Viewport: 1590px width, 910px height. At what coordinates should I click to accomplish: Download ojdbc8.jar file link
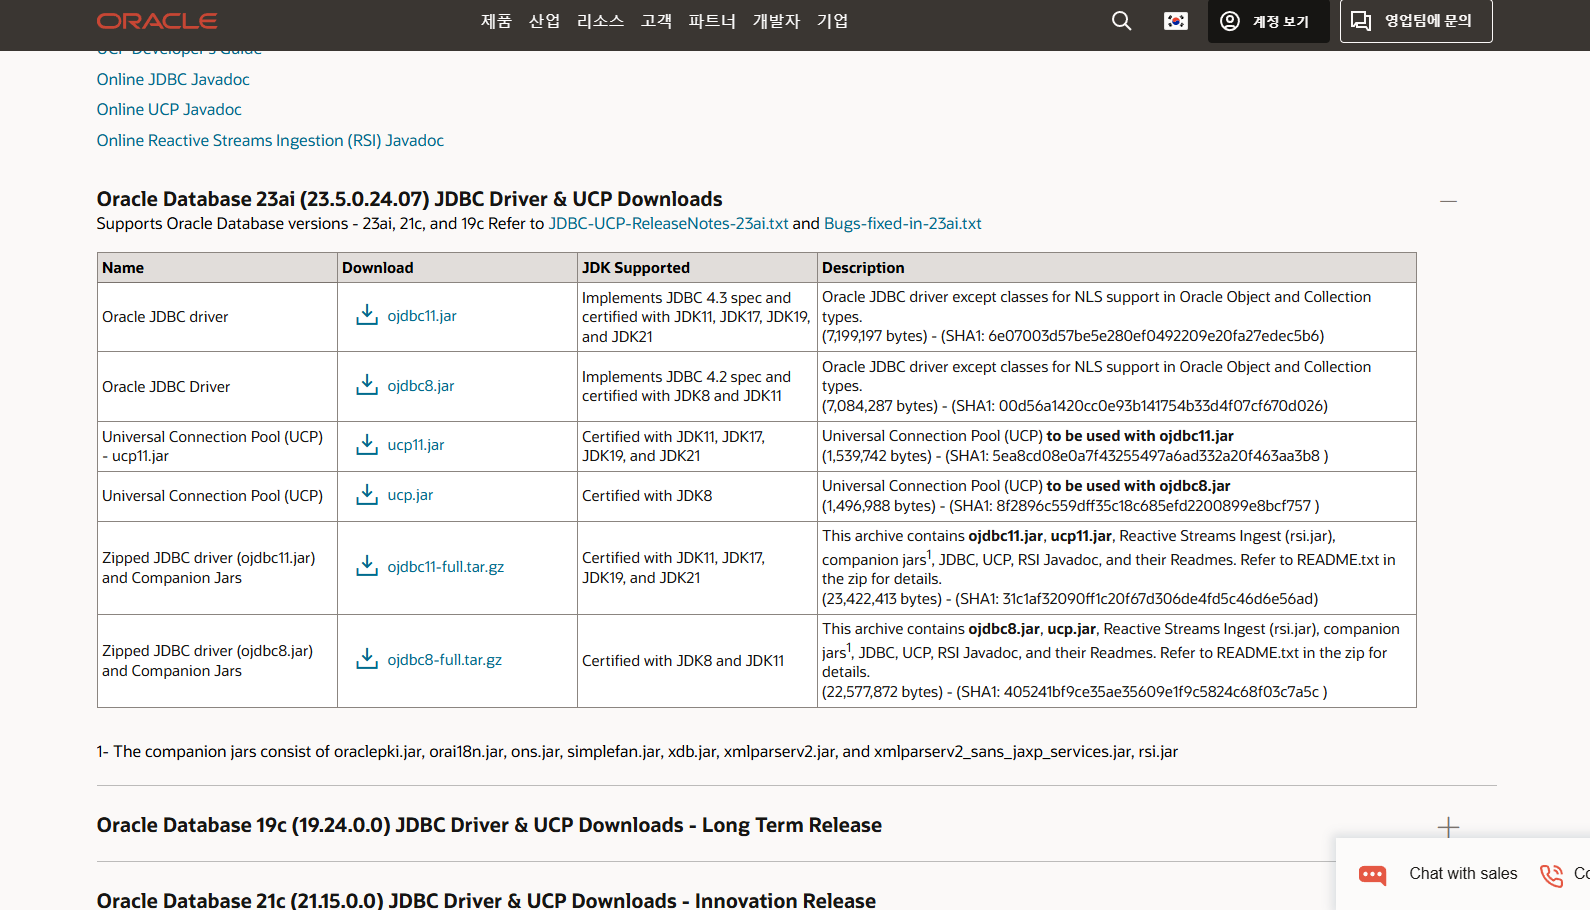[421, 386]
